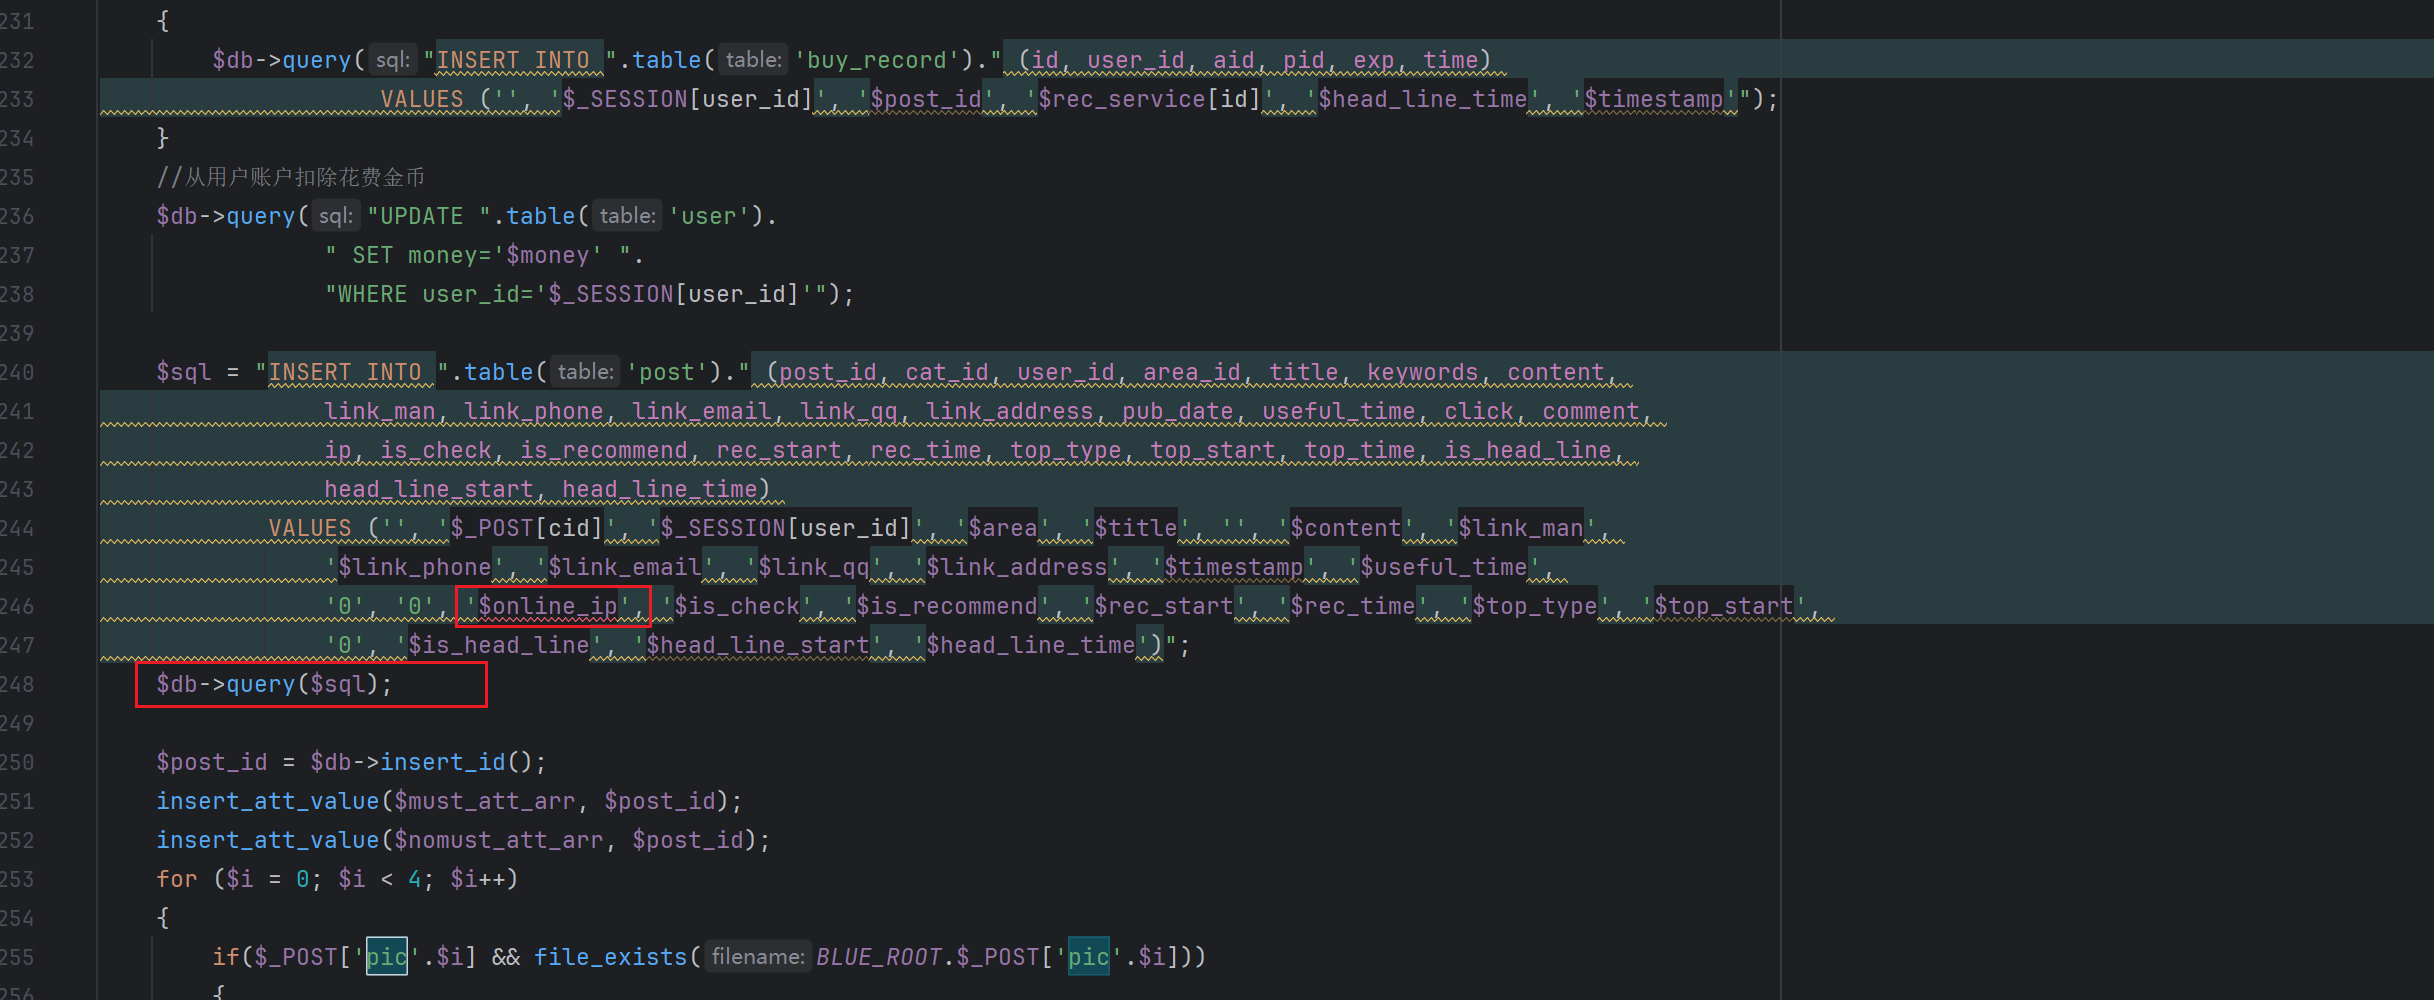Click the 'buy_record' string in the table call
2434x1000 pixels.
click(876, 60)
